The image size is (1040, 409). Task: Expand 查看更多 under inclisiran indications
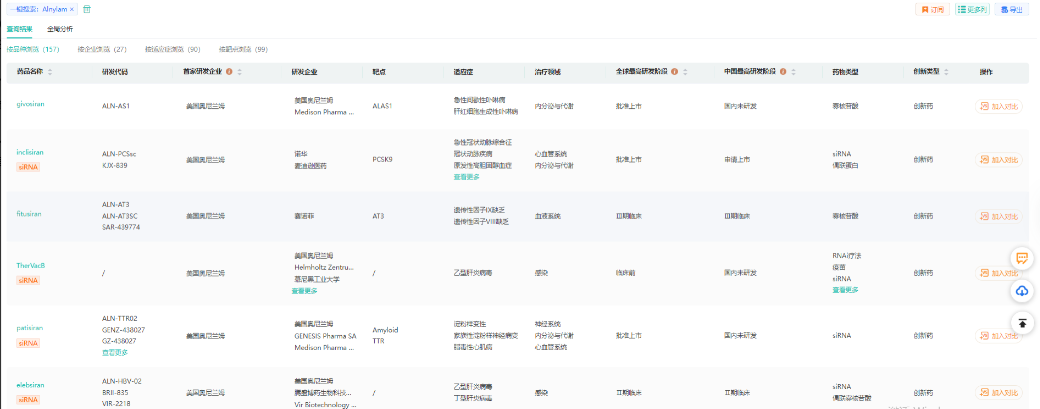[x=467, y=177]
